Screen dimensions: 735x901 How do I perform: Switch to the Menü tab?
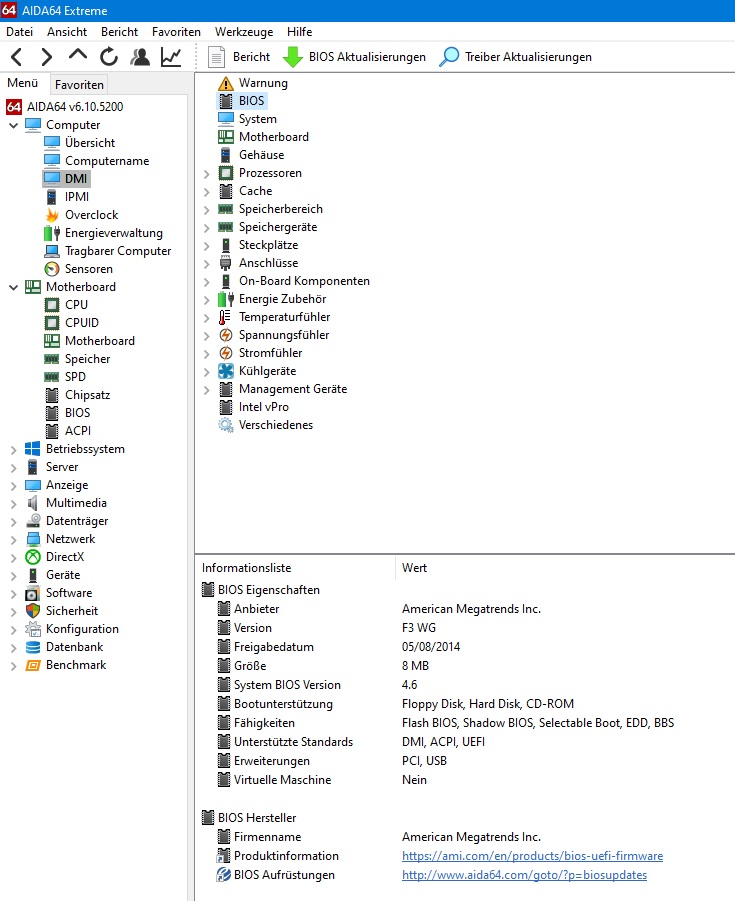pyautogui.click(x=22, y=83)
